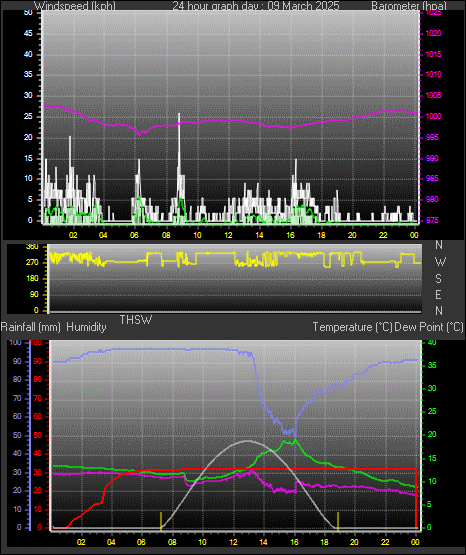Viewport: 466px width, 555px height.
Task: Click the Dew Point (°C) label
Action: tap(429, 327)
